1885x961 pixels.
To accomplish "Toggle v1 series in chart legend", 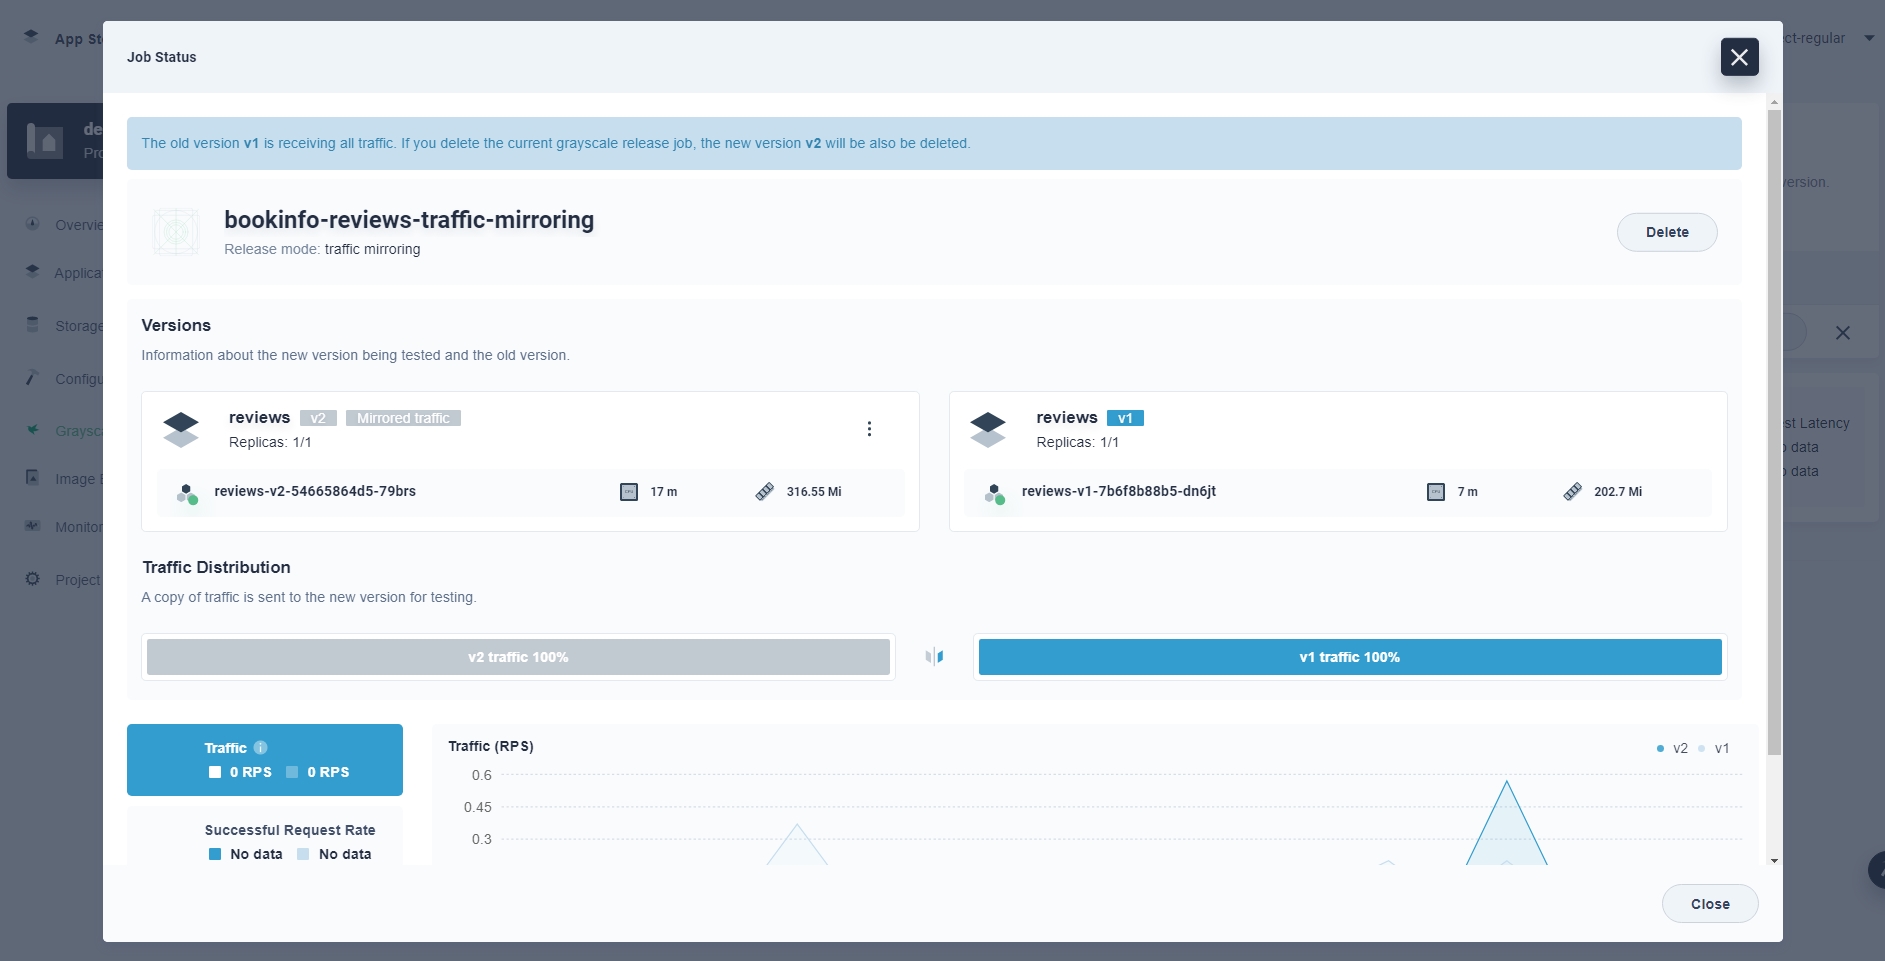I will point(1714,748).
